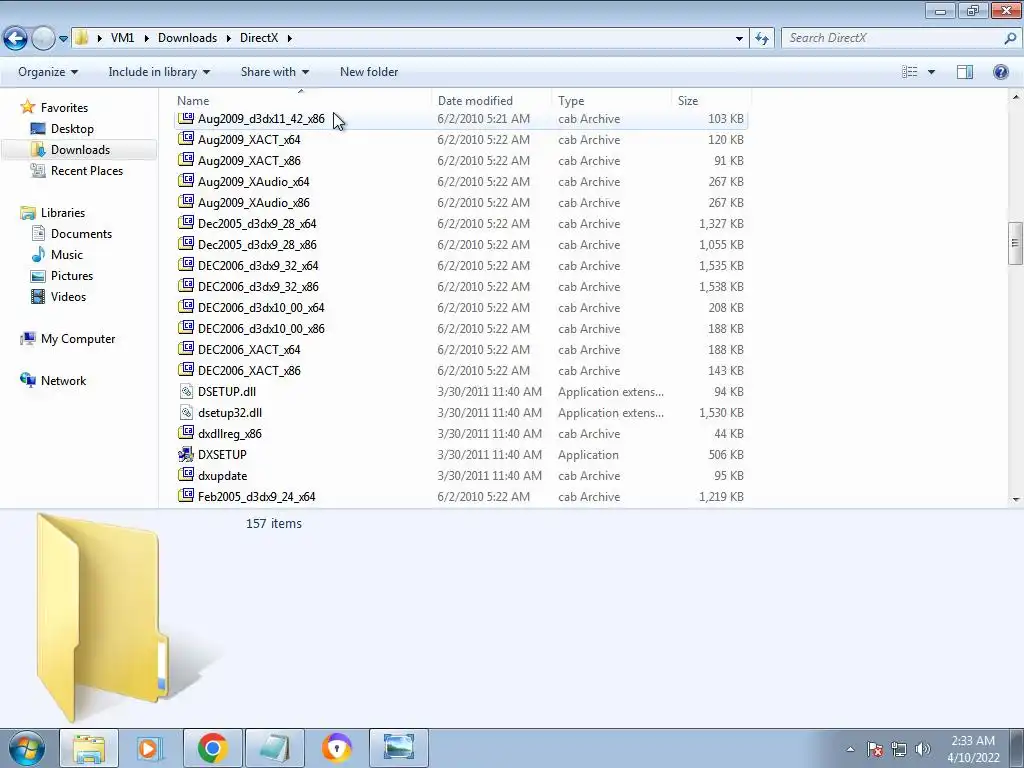1024x768 pixels.
Task: Select DEC2006_d3dx10_00_x86 file name
Action: pyautogui.click(x=261, y=328)
